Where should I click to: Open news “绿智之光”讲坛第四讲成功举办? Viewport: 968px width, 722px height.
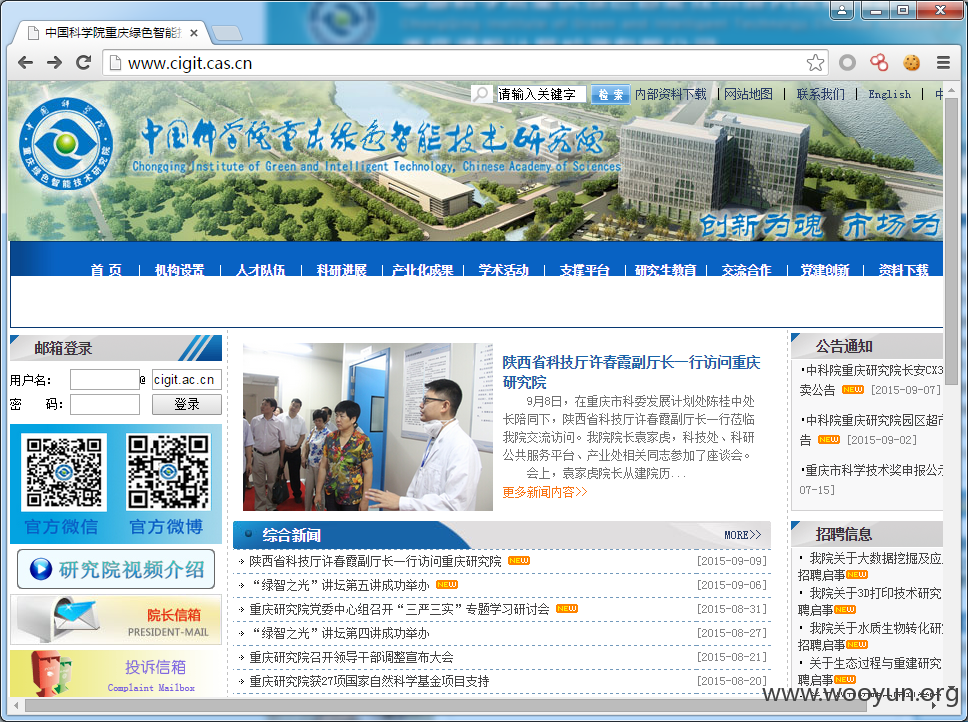point(341,633)
